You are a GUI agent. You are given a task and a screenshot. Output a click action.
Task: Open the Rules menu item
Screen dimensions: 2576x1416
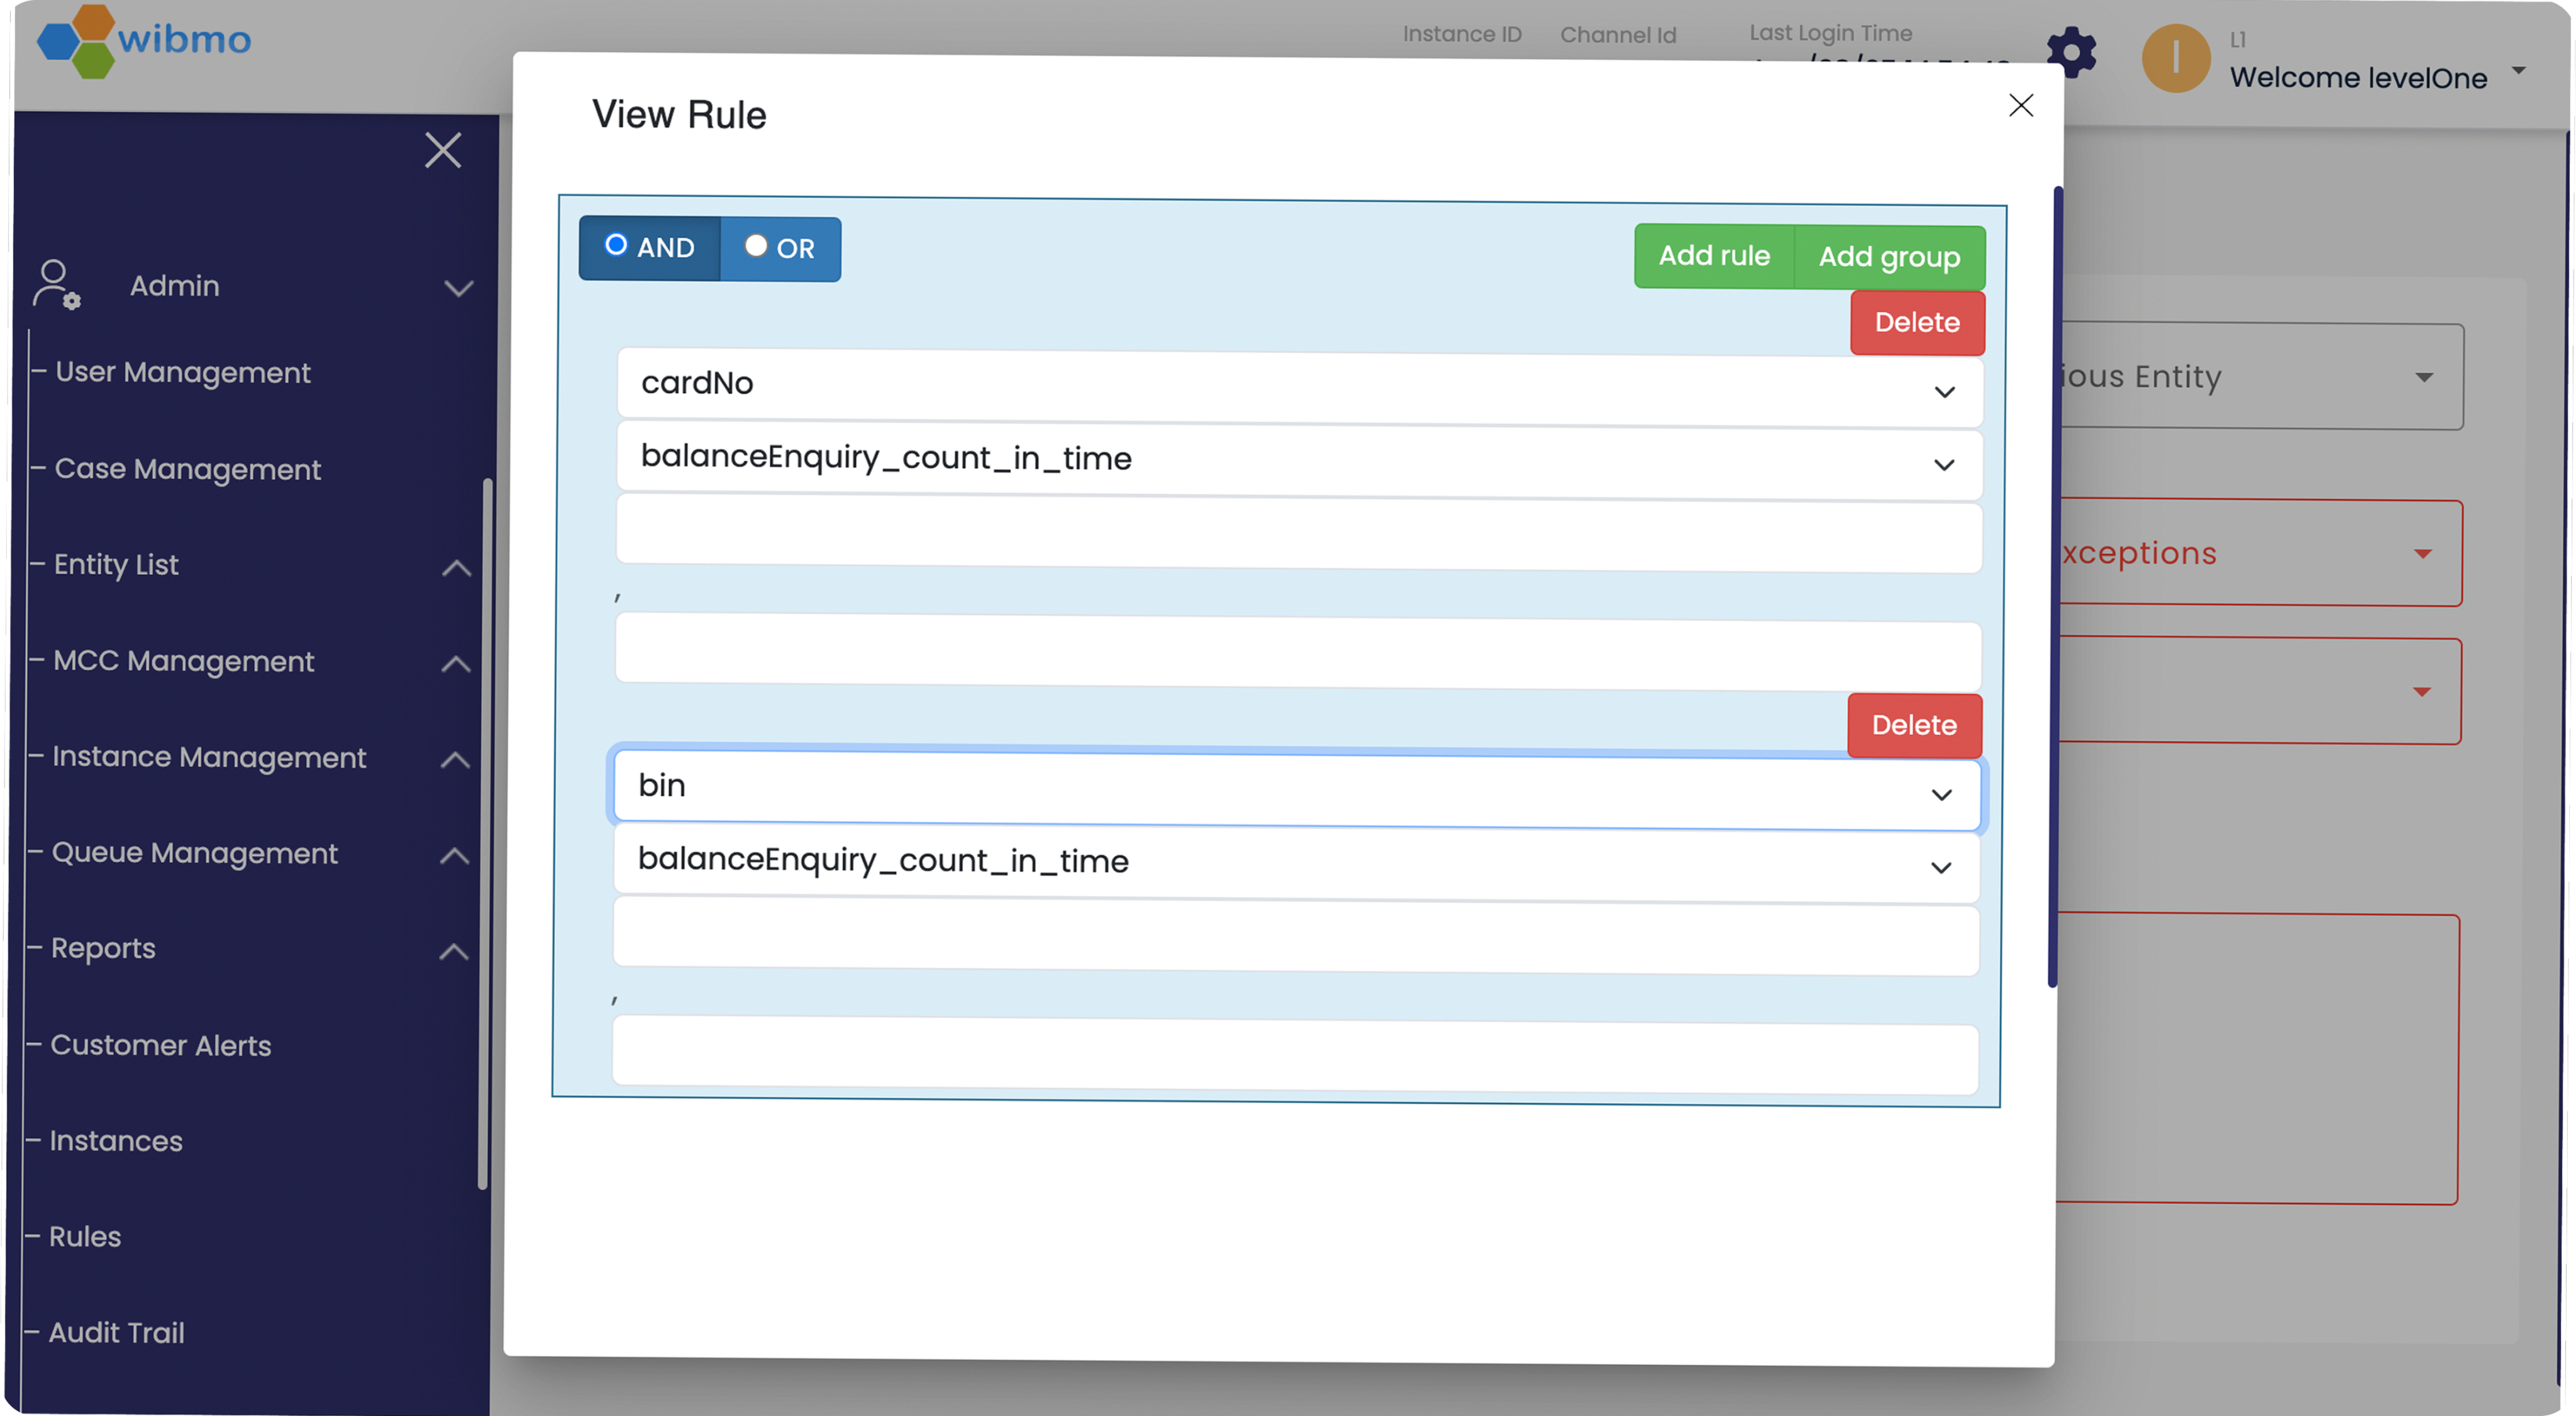coord(85,1237)
